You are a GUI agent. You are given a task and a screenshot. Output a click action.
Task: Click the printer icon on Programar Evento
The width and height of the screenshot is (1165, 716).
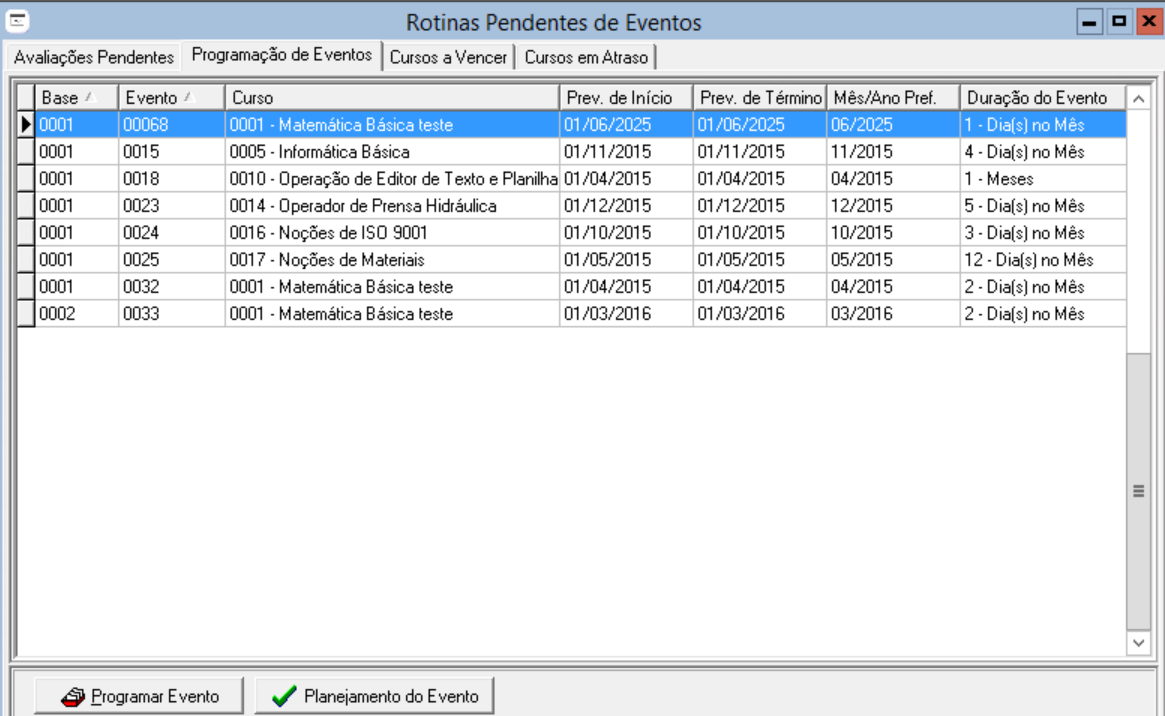(73, 696)
